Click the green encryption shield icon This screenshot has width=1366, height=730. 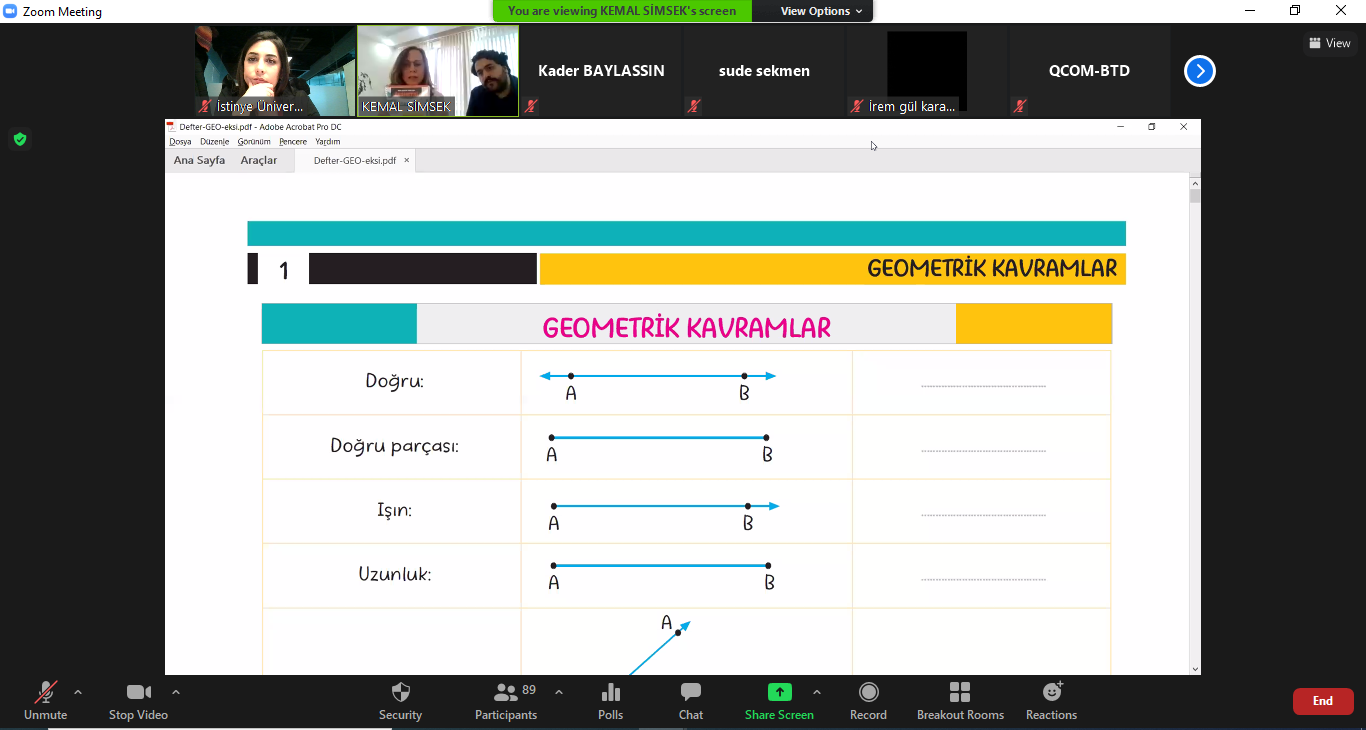pos(19,139)
